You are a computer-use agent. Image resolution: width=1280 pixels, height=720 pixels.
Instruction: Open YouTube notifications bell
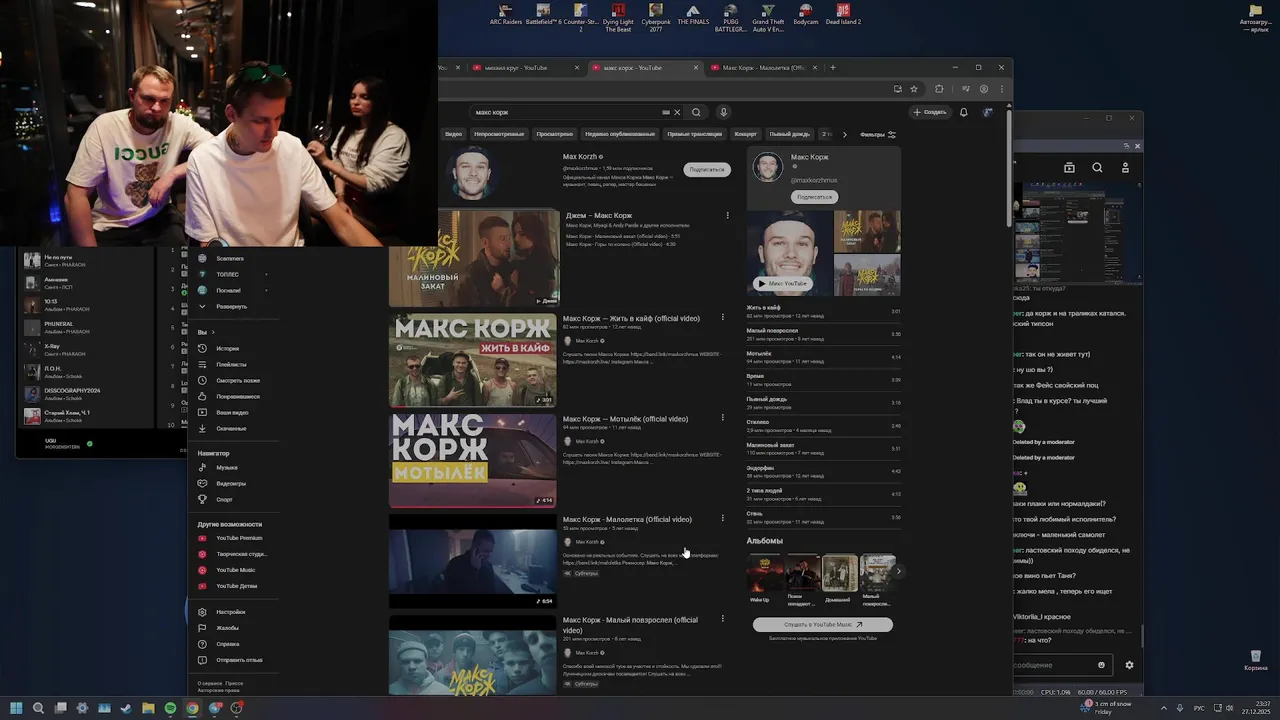point(964,112)
